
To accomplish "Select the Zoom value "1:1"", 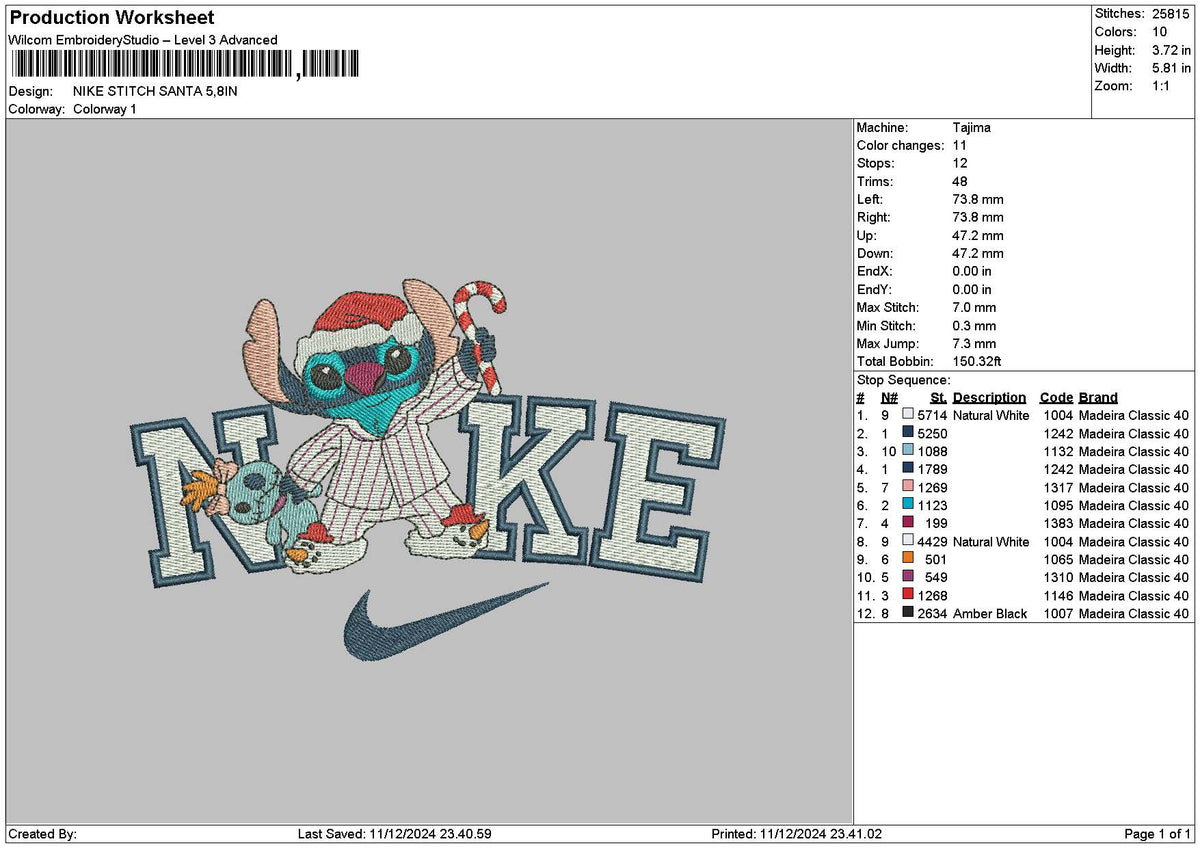I will coord(1162,86).
